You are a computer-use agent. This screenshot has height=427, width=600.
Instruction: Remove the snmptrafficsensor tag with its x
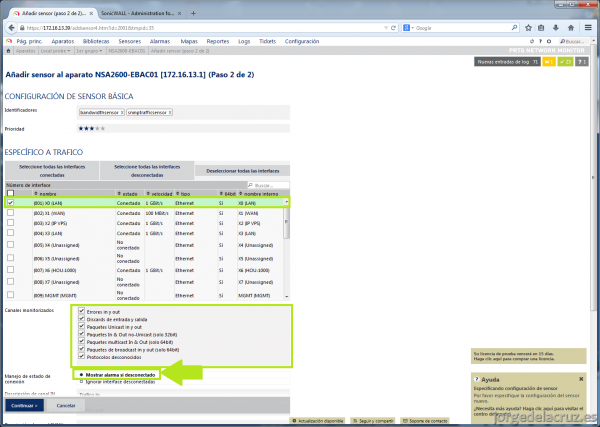click(170, 112)
